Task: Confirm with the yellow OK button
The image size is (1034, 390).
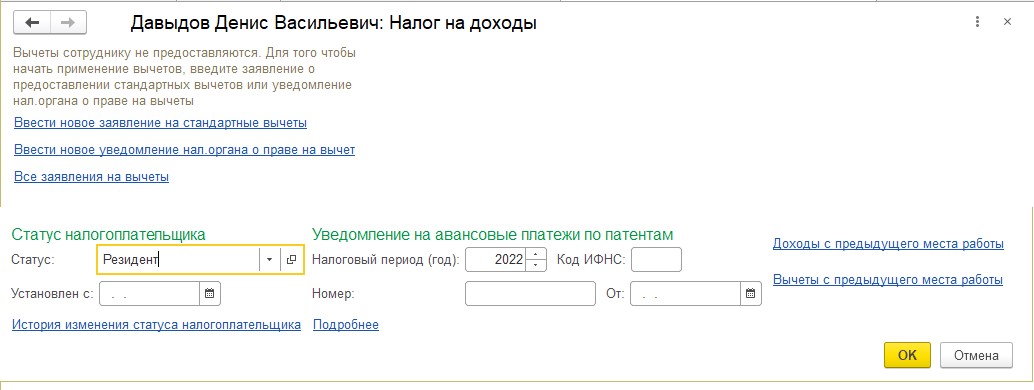Action: [907, 355]
